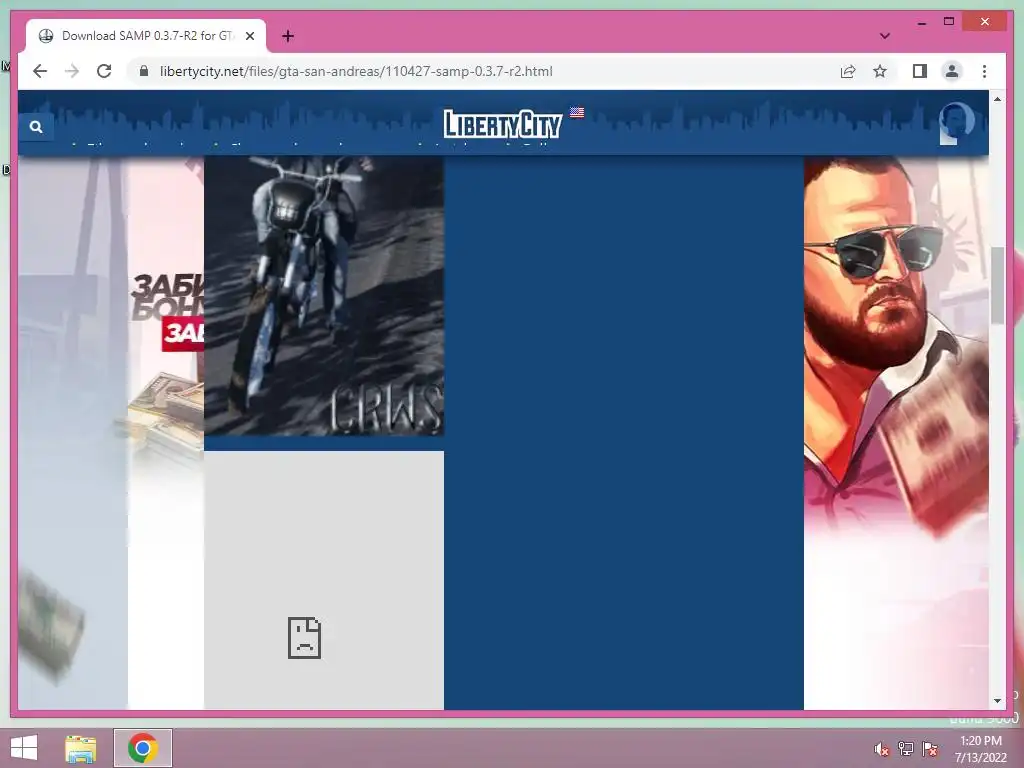
Task: Open the Windows Start button
Action: point(24,748)
